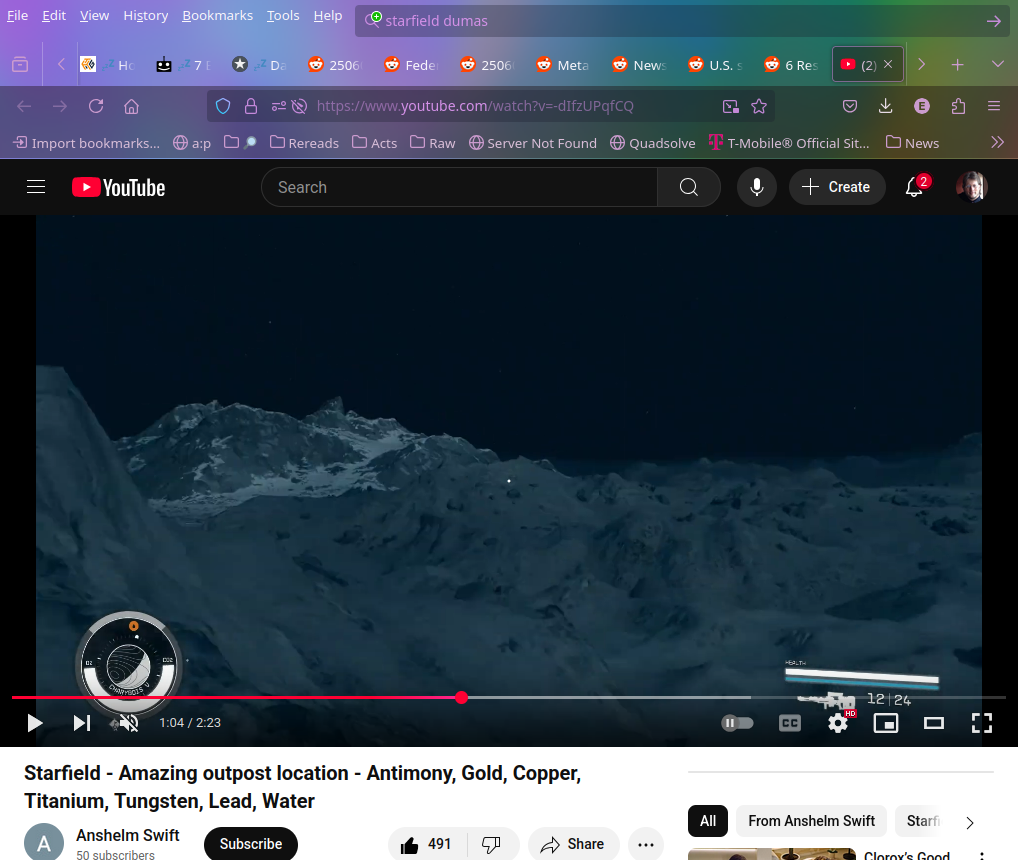Enable theater mode view
1018x860 pixels.
934,723
